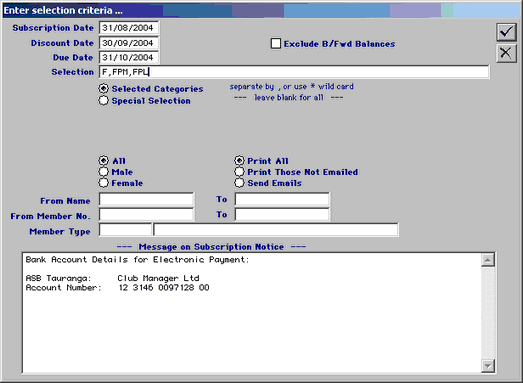Click the 'Bank Account Details' message line
The image size is (523, 383).
point(137,260)
